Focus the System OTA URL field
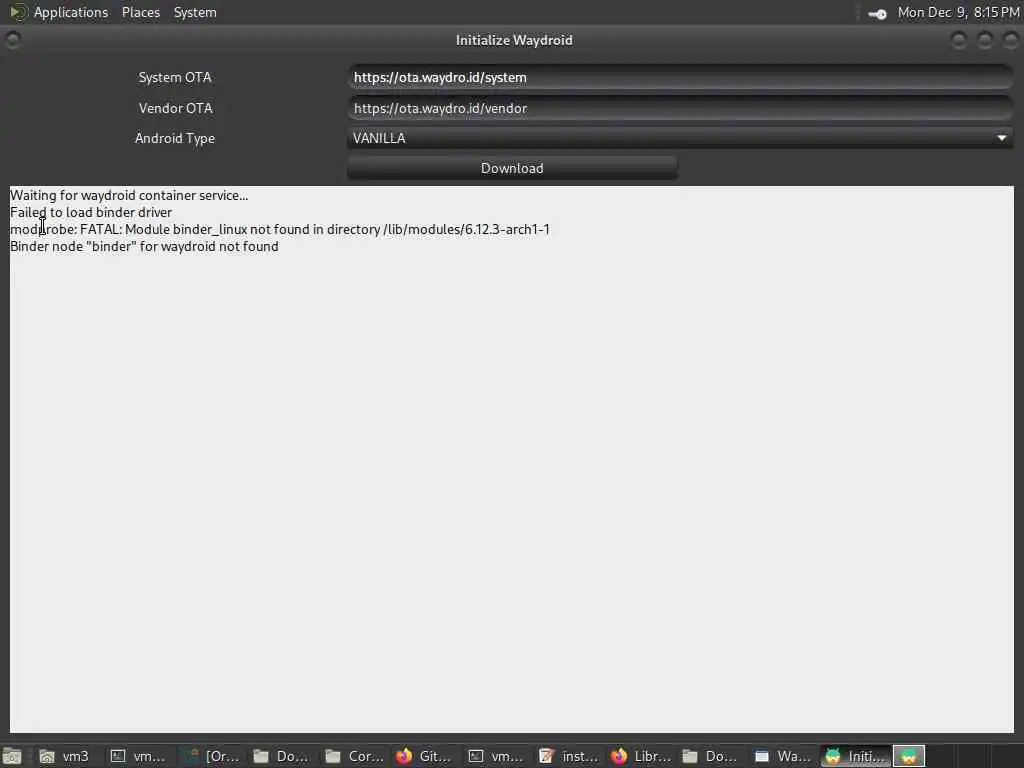The width and height of the screenshot is (1024, 768). pos(680,77)
